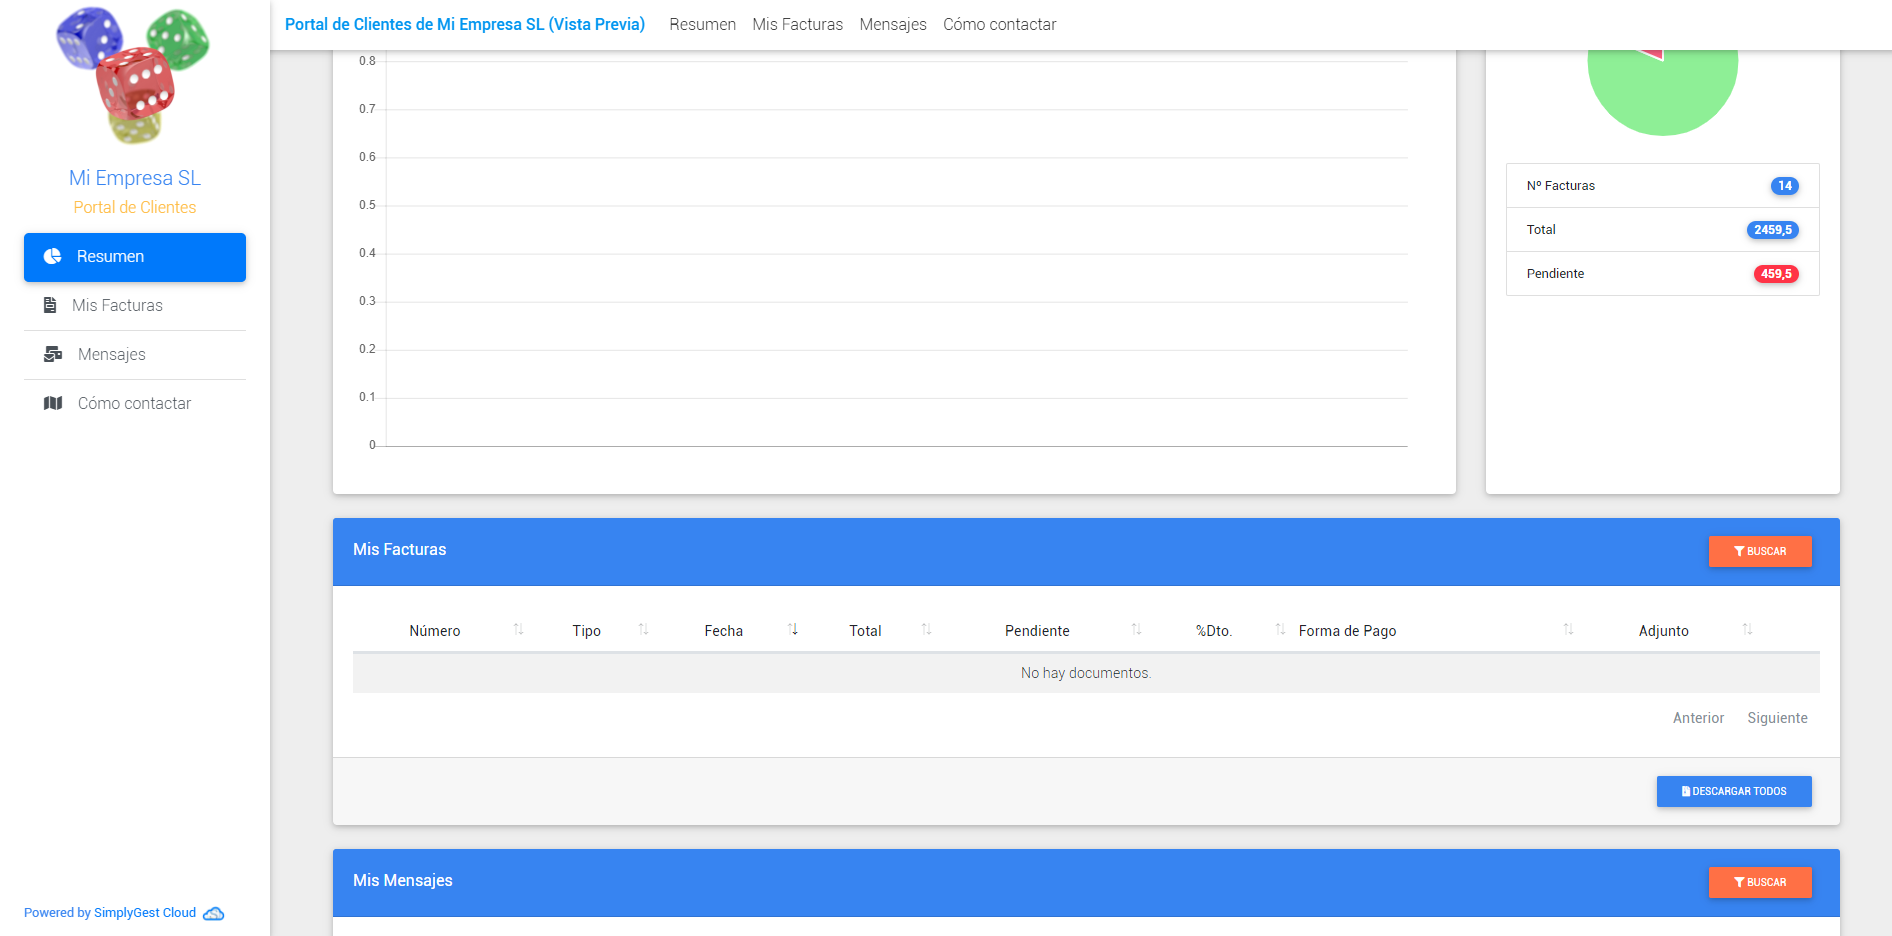Open Resumen from the top navigation bar
Screen dimensions: 1892x936
[702, 24]
